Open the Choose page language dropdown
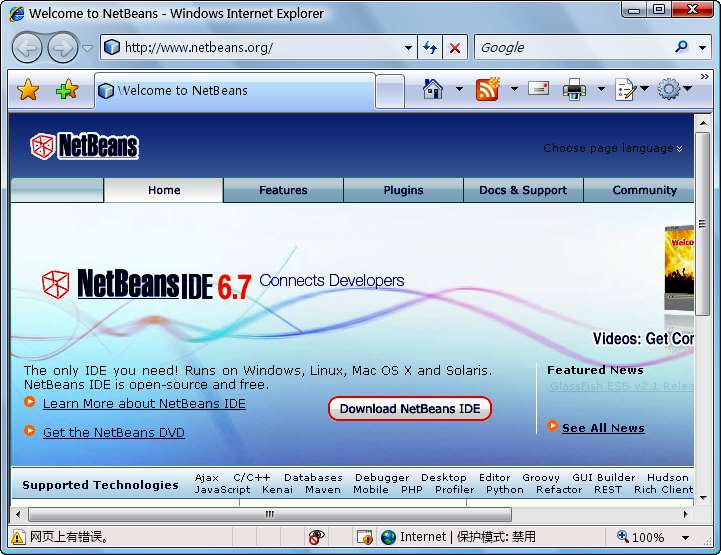The height and width of the screenshot is (555, 721). pyautogui.click(x=613, y=148)
